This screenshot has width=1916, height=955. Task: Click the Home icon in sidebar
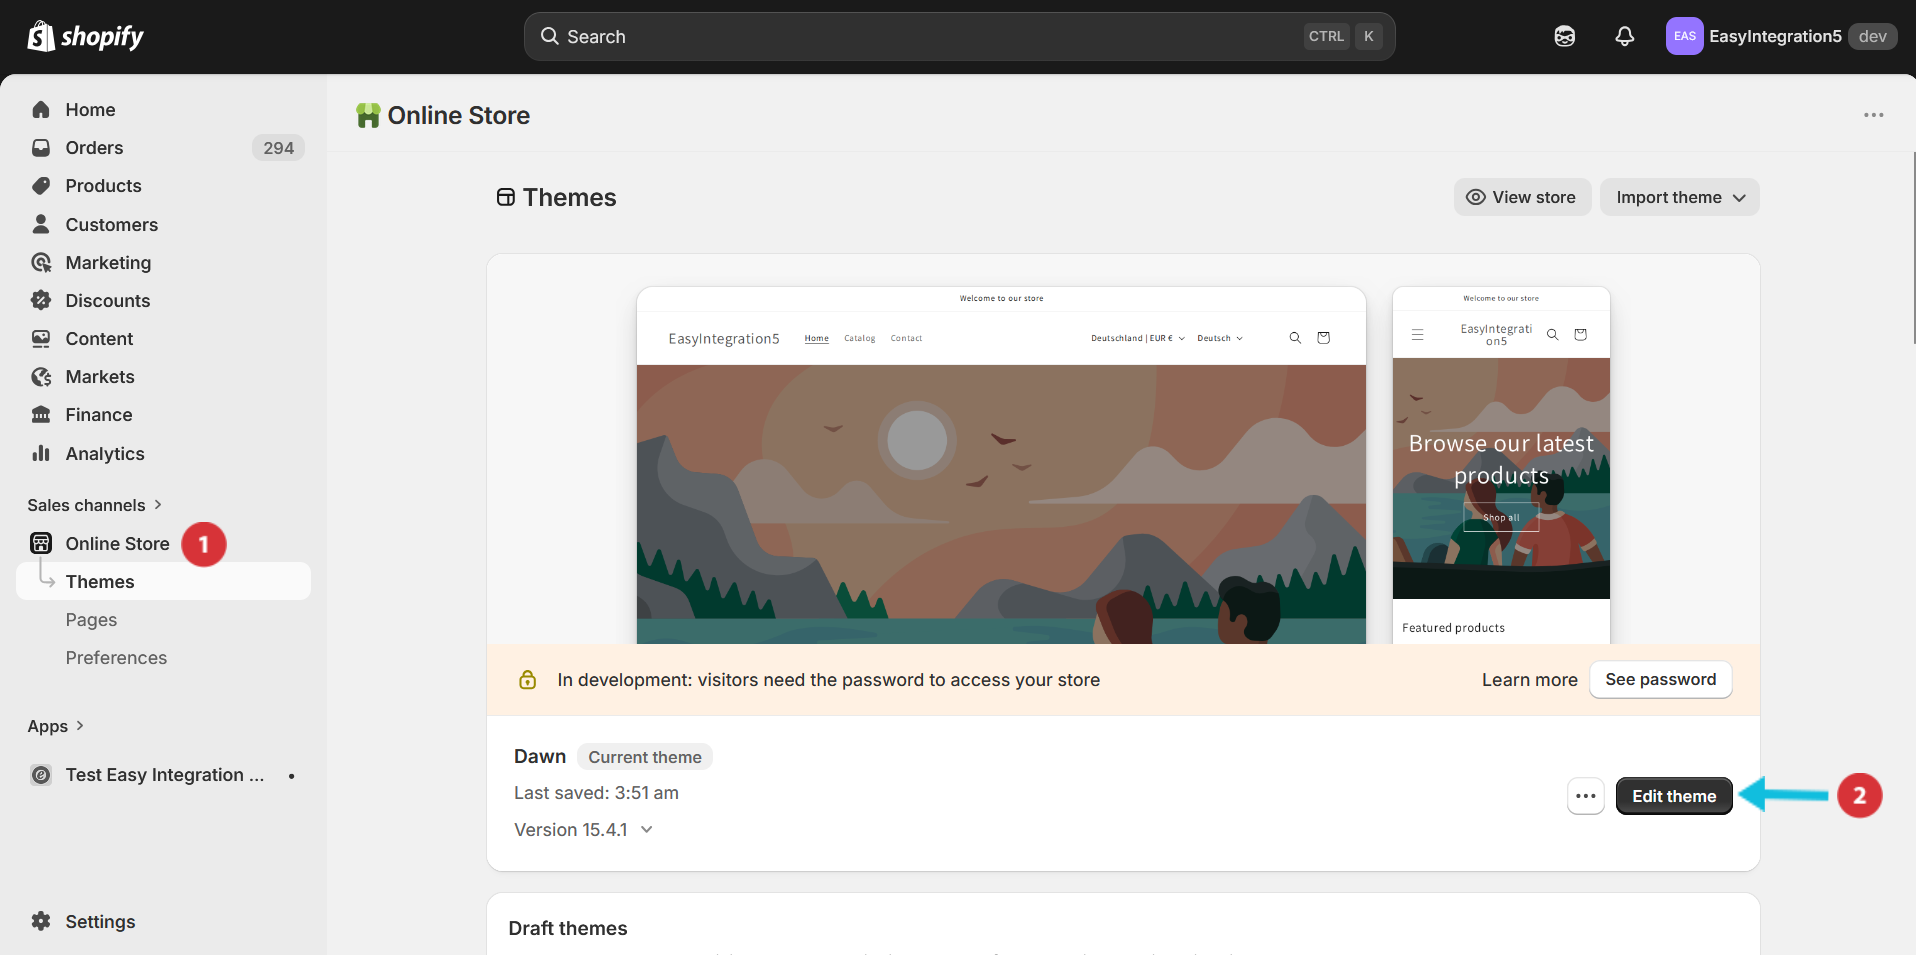tap(41, 110)
